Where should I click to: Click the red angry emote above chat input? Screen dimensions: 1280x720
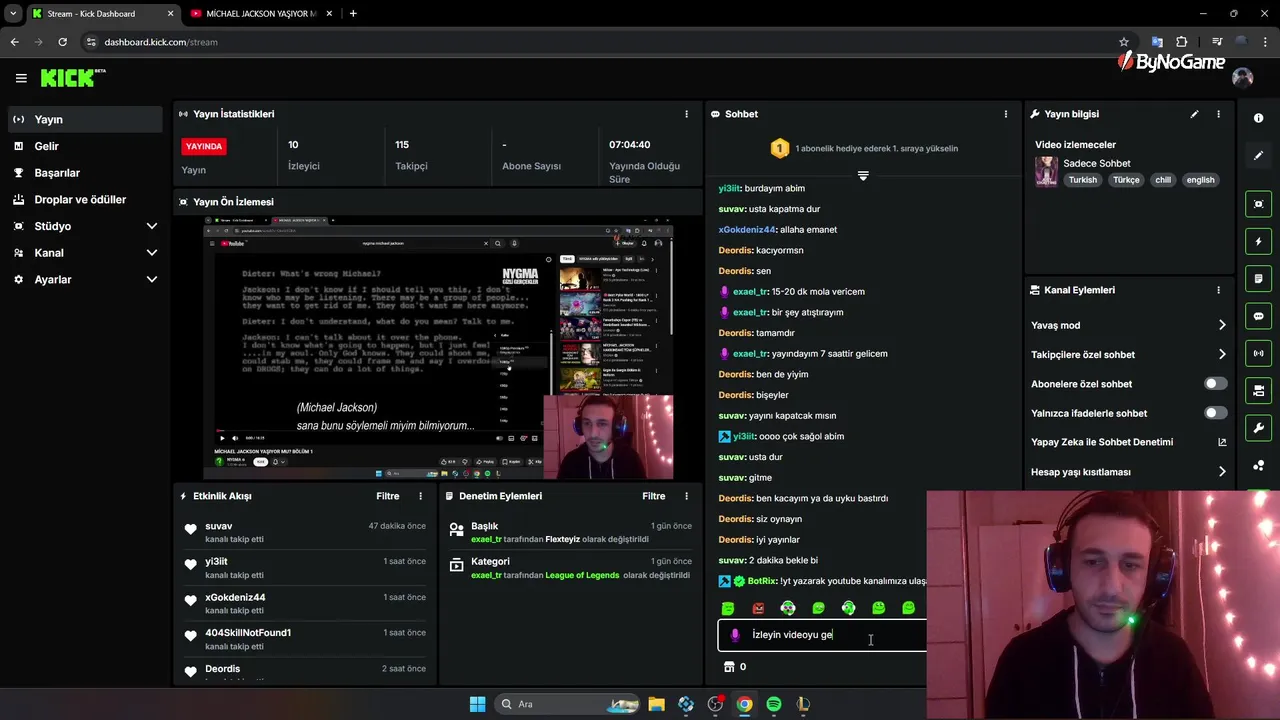[758, 608]
